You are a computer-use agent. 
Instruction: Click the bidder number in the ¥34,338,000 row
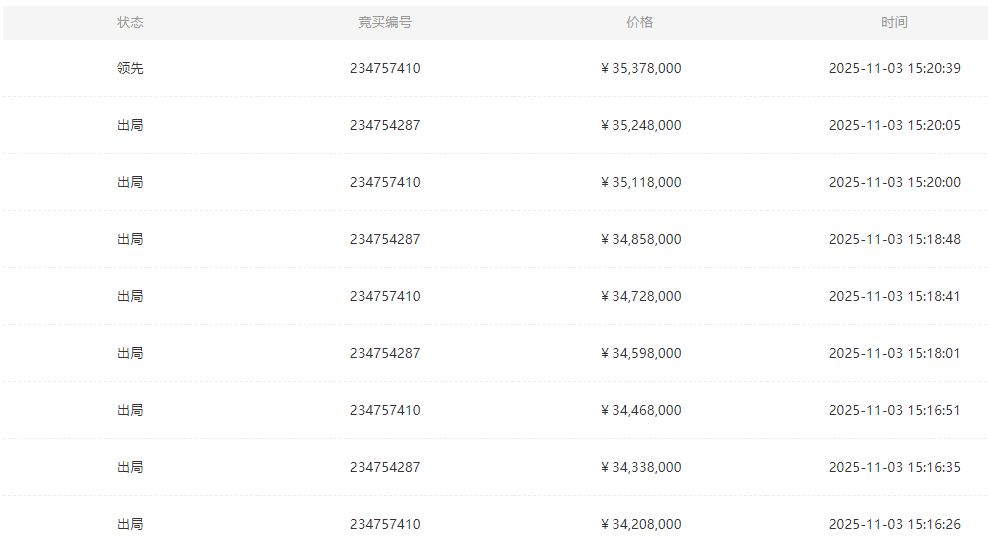pyautogui.click(x=385, y=468)
